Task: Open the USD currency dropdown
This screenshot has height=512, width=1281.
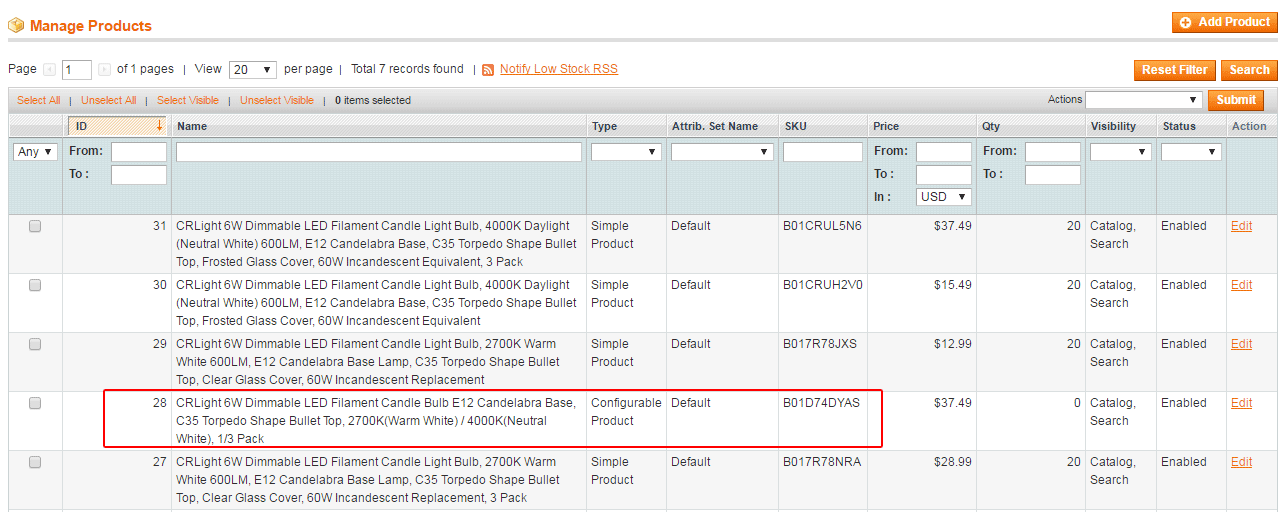Action: [944, 197]
